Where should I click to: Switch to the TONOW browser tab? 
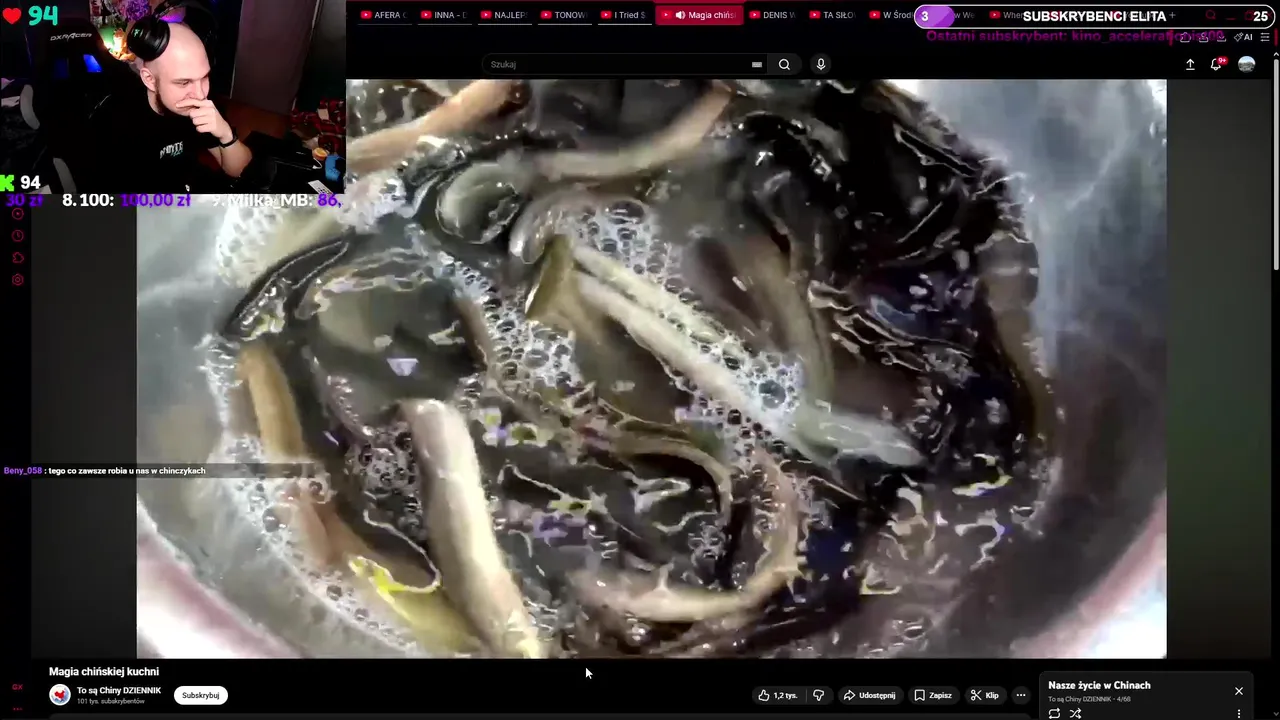(563, 15)
